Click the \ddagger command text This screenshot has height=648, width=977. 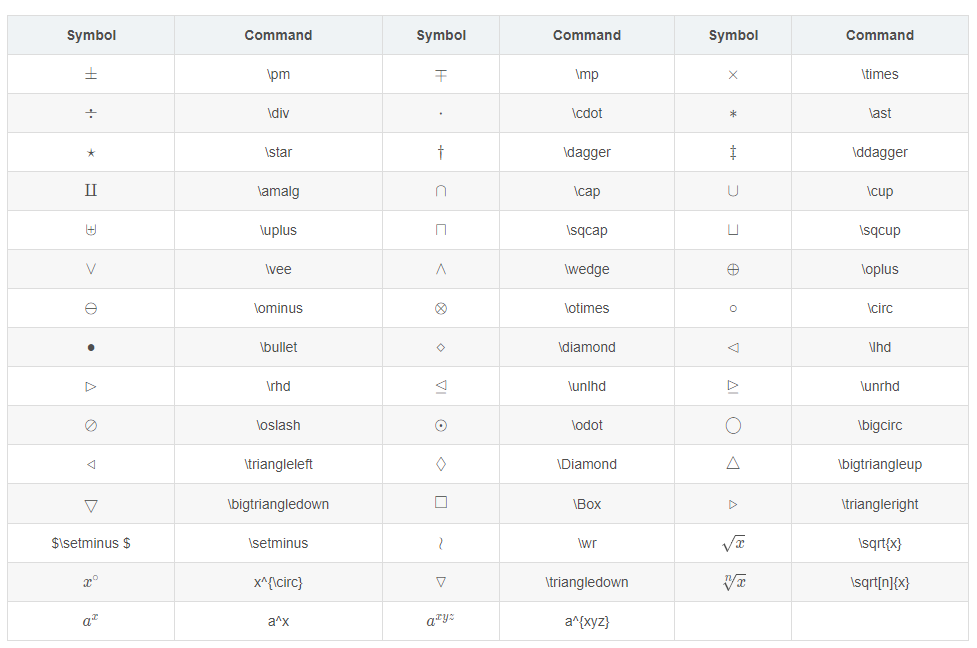click(x=880, y=153)
